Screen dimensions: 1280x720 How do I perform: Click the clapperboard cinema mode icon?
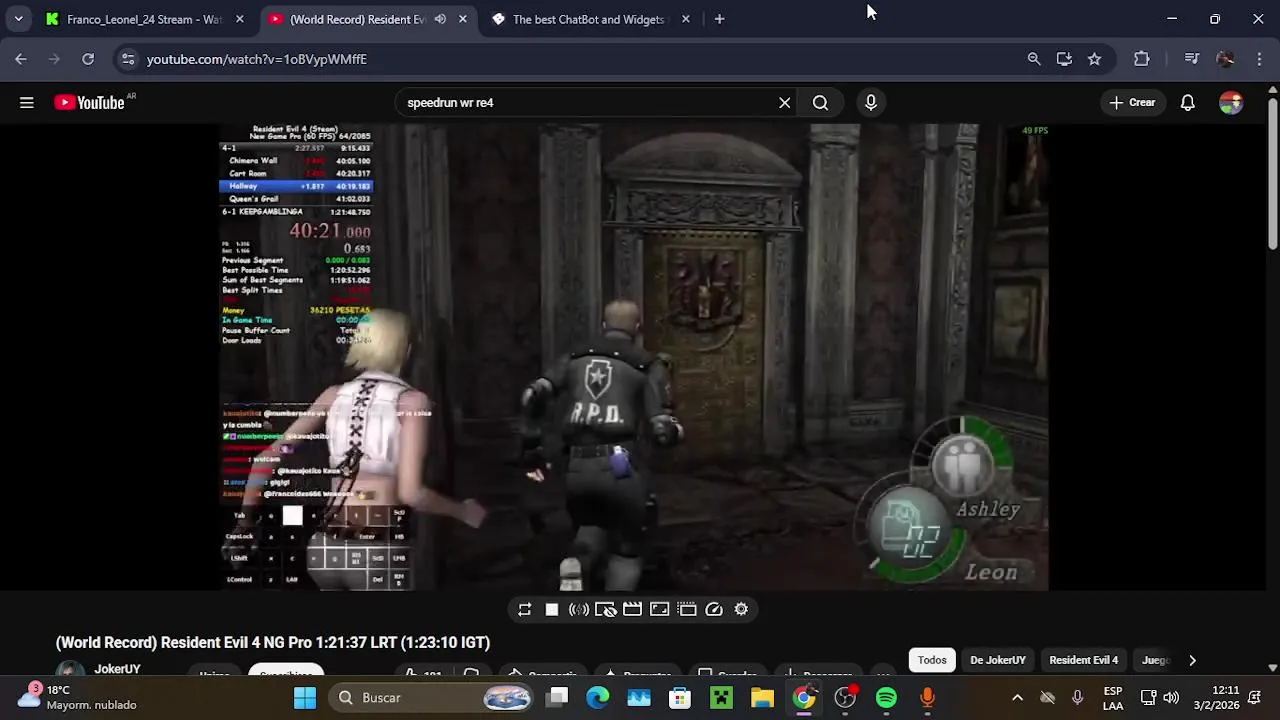pyautogui.click(x=632, y=609)
